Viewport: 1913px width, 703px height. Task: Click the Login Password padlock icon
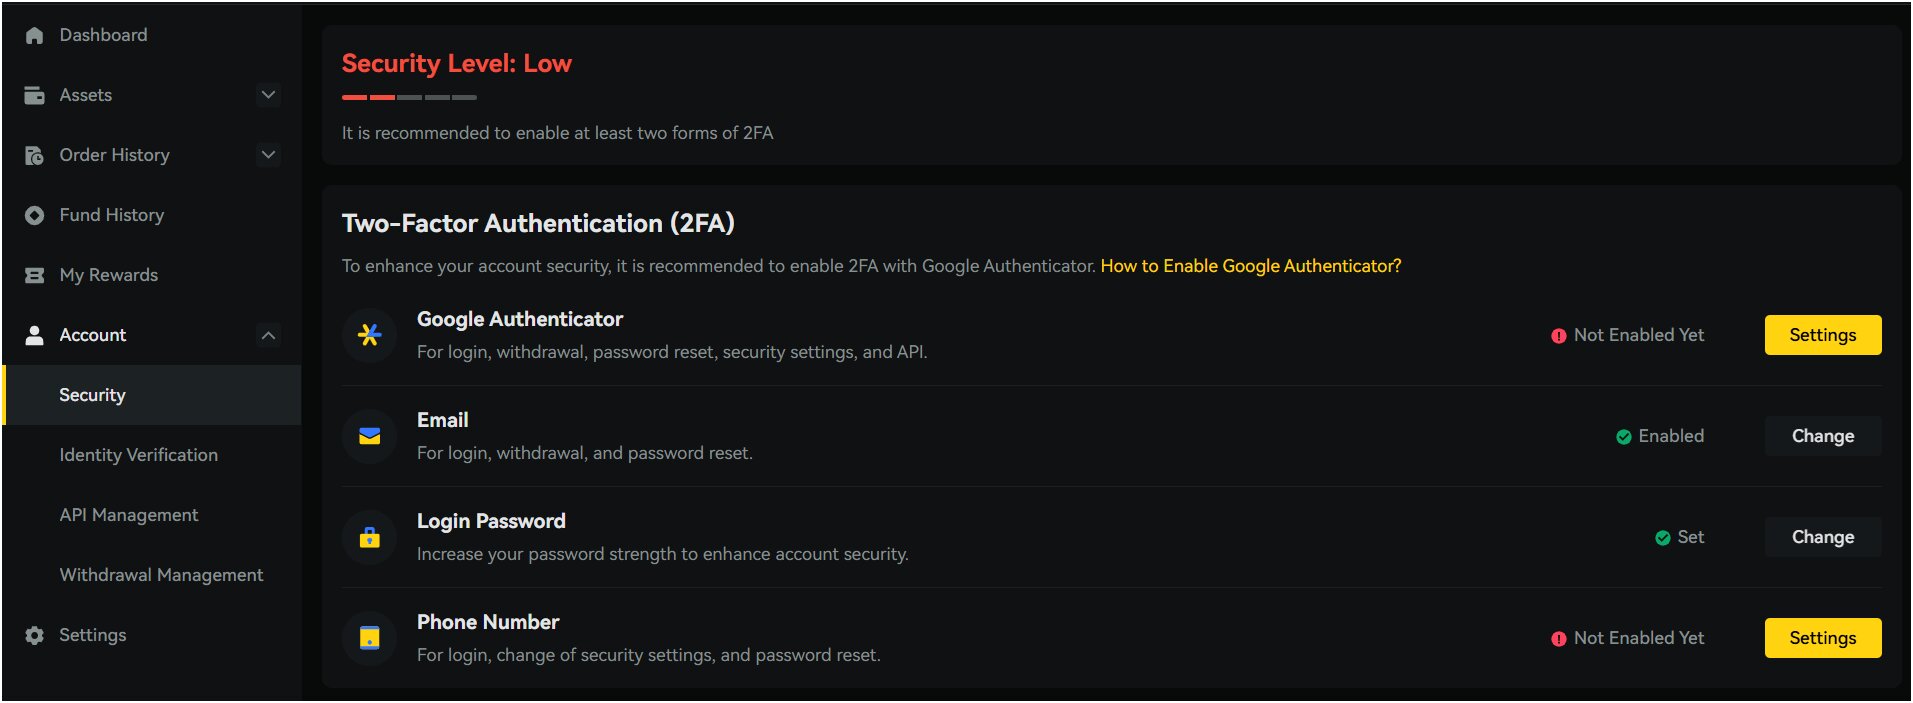pos(368,537)
